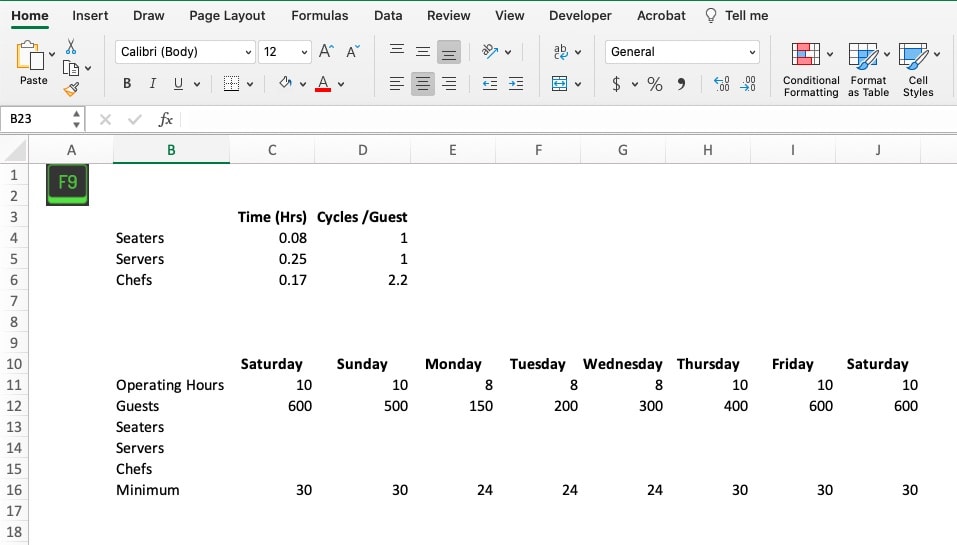Toggle Bold formatting

pyautogui.click(x=127, y=84)
